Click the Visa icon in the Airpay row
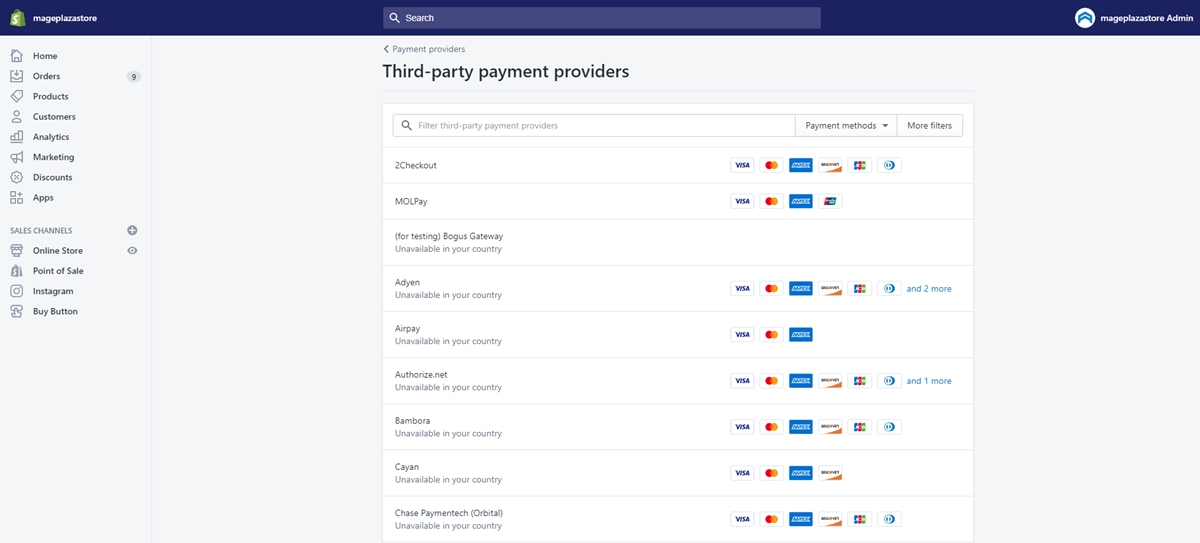Image resolution: width=1200 pixels, height=543 pixels. [742, 335]
